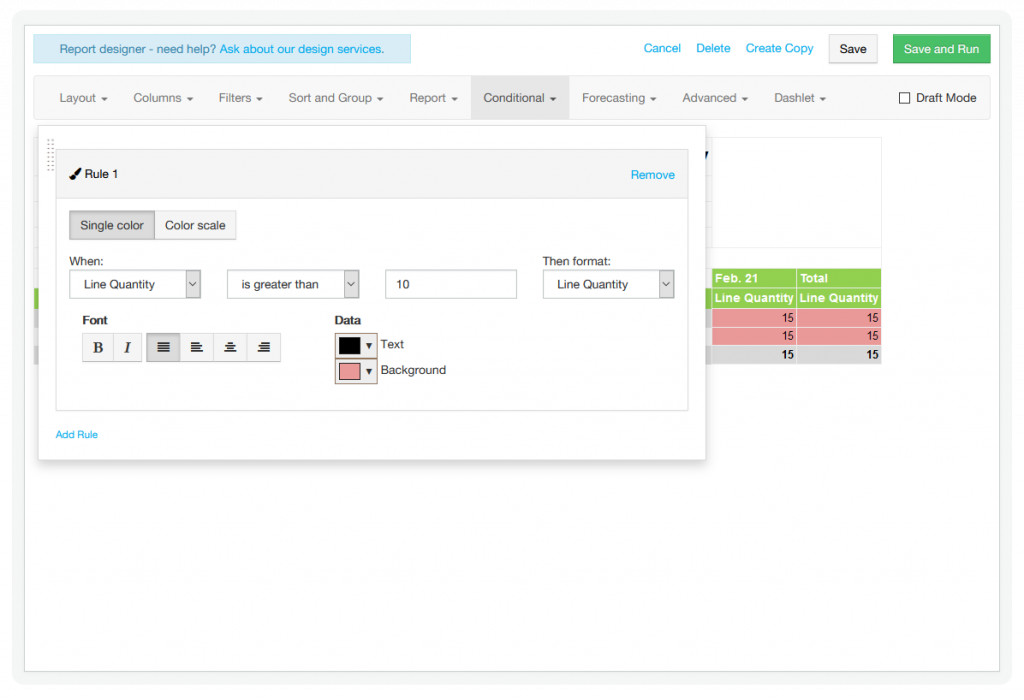
Task: Select align left icon
Action: click(197, 347)
